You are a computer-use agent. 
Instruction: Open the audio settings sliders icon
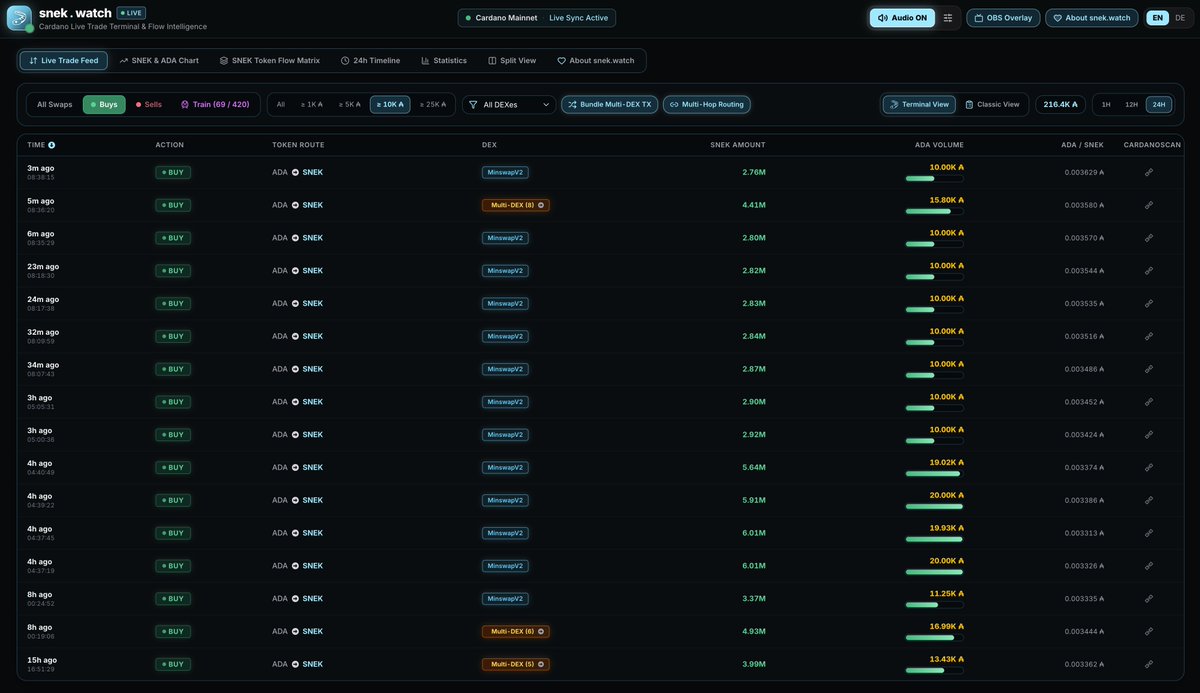948,18
